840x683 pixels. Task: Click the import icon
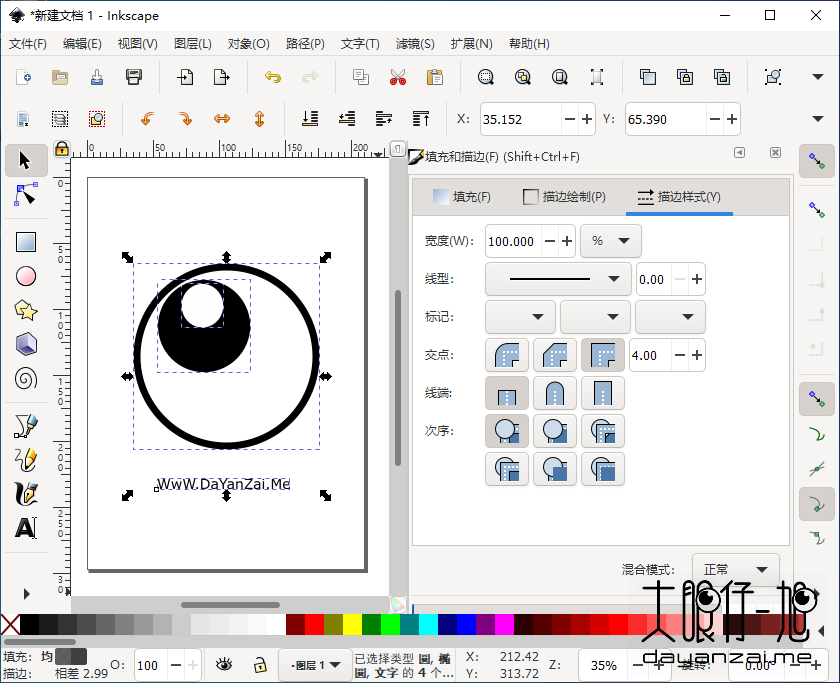[x=185, y=77]
